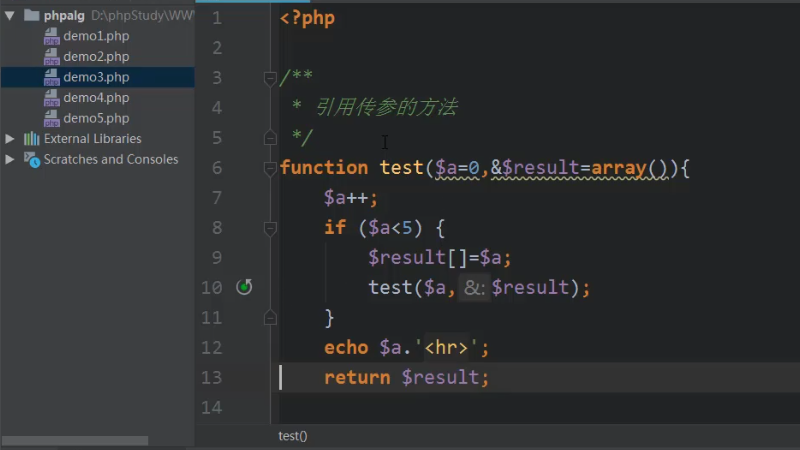
Task: Click the &$result=array() parameter
Action: tap(580, 168)
